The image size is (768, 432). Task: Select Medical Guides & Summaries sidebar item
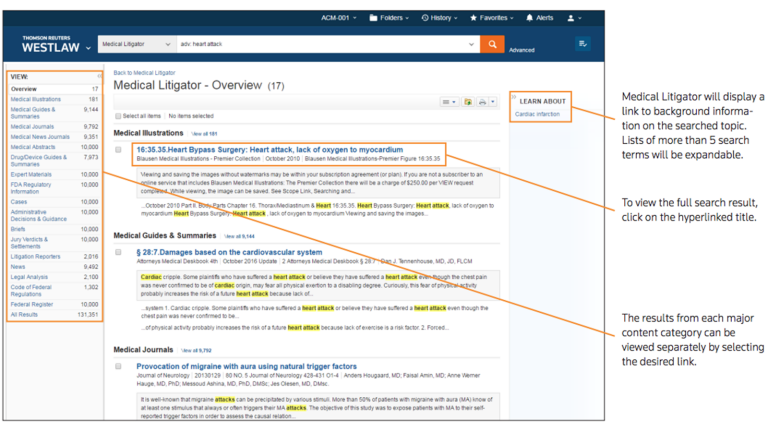(33, 113)
